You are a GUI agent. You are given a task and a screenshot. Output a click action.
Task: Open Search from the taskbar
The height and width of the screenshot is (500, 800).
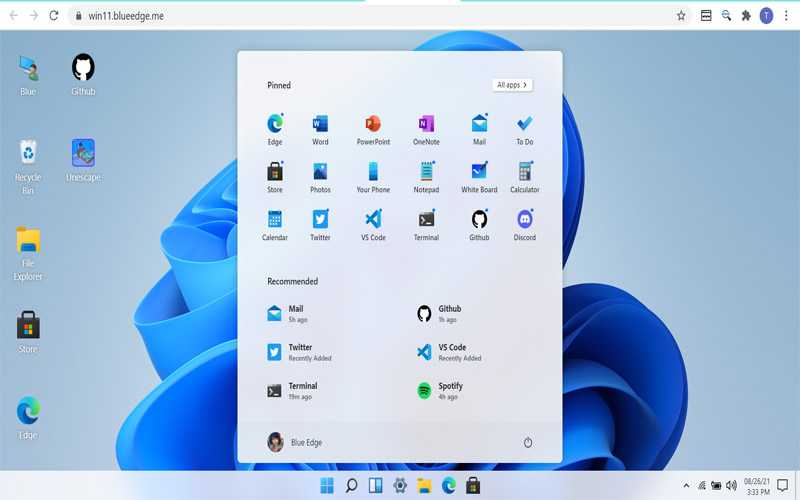(x=351, y=486)
